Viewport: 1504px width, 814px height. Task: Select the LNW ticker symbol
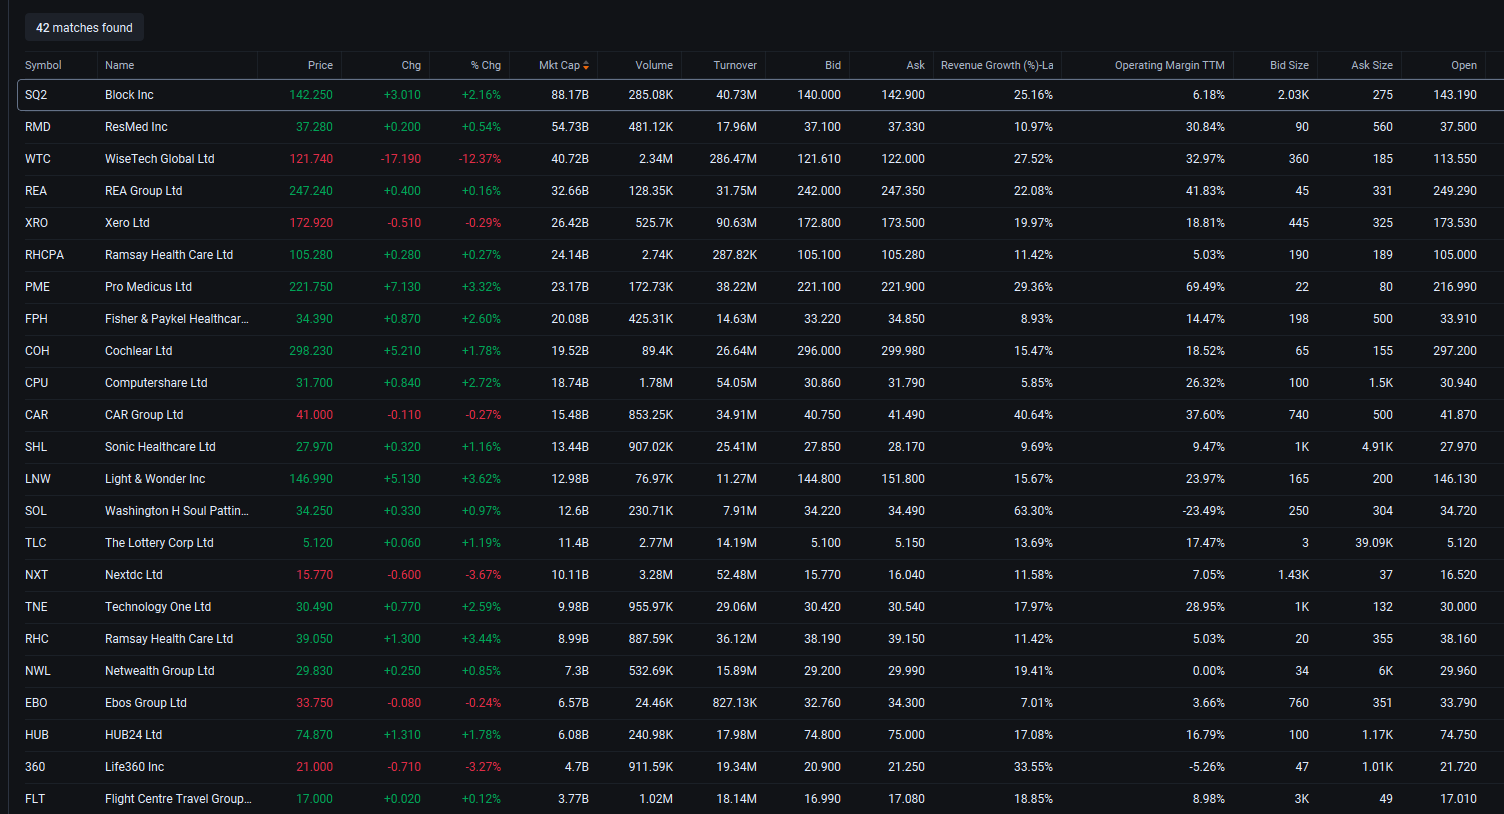(x=38, y=479)
